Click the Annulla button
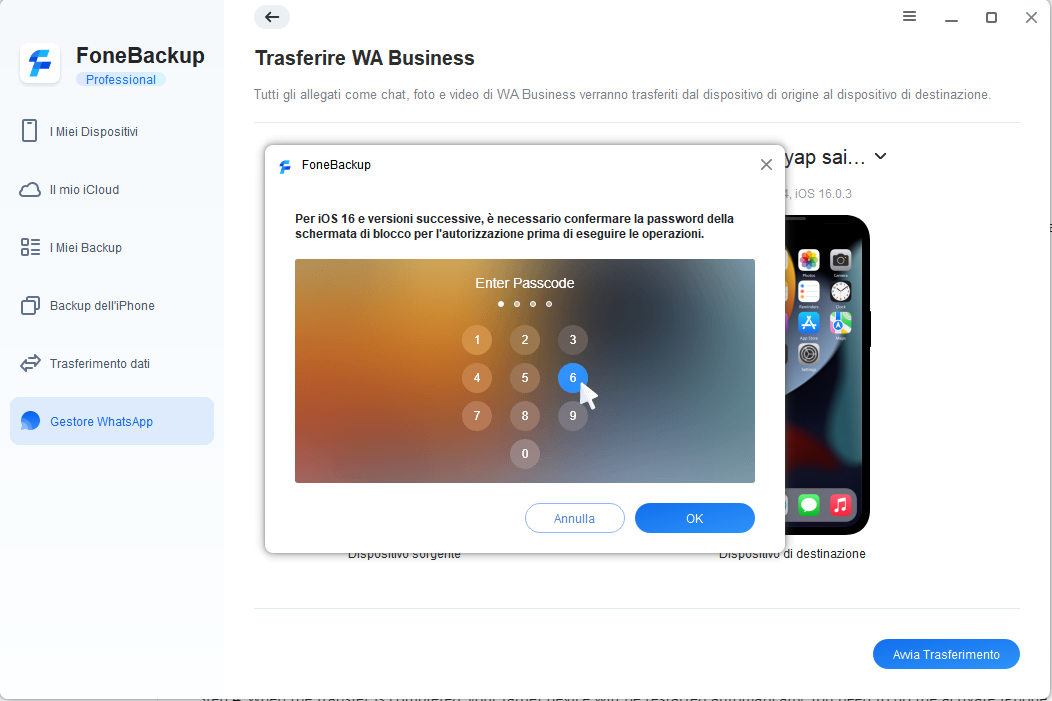Image resolution: width=1052 pixels, height=701 pixels. (x=574, y=518)
